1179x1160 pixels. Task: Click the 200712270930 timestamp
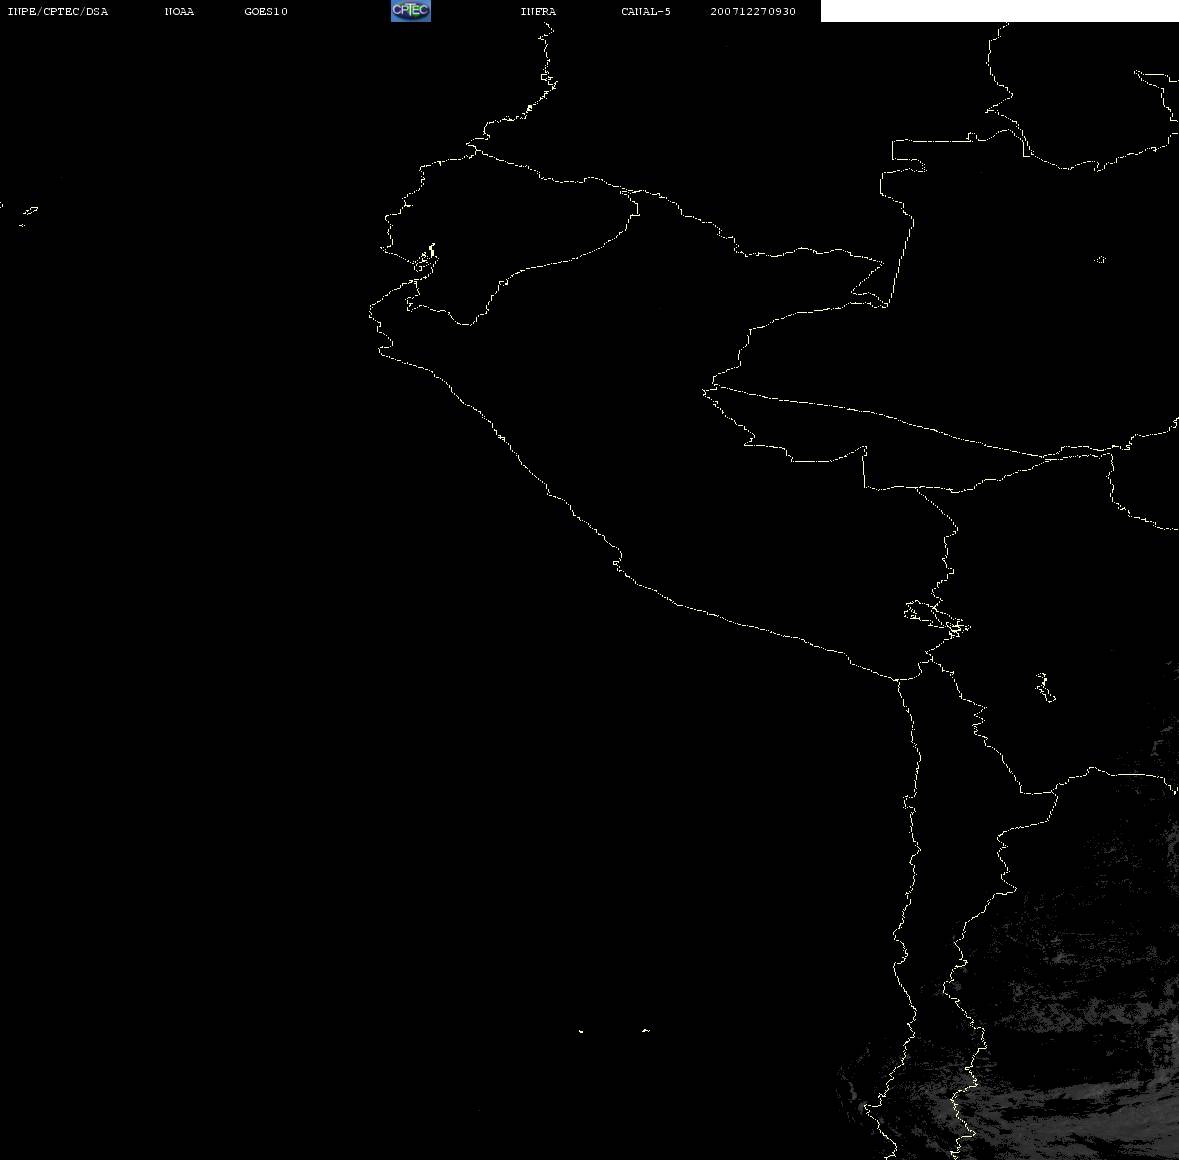753,12
